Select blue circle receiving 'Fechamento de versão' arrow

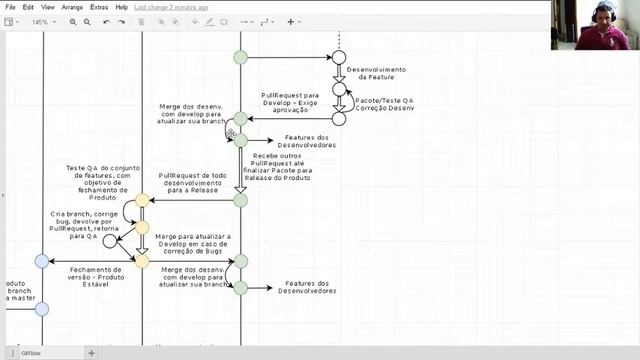tap(42, 261)
